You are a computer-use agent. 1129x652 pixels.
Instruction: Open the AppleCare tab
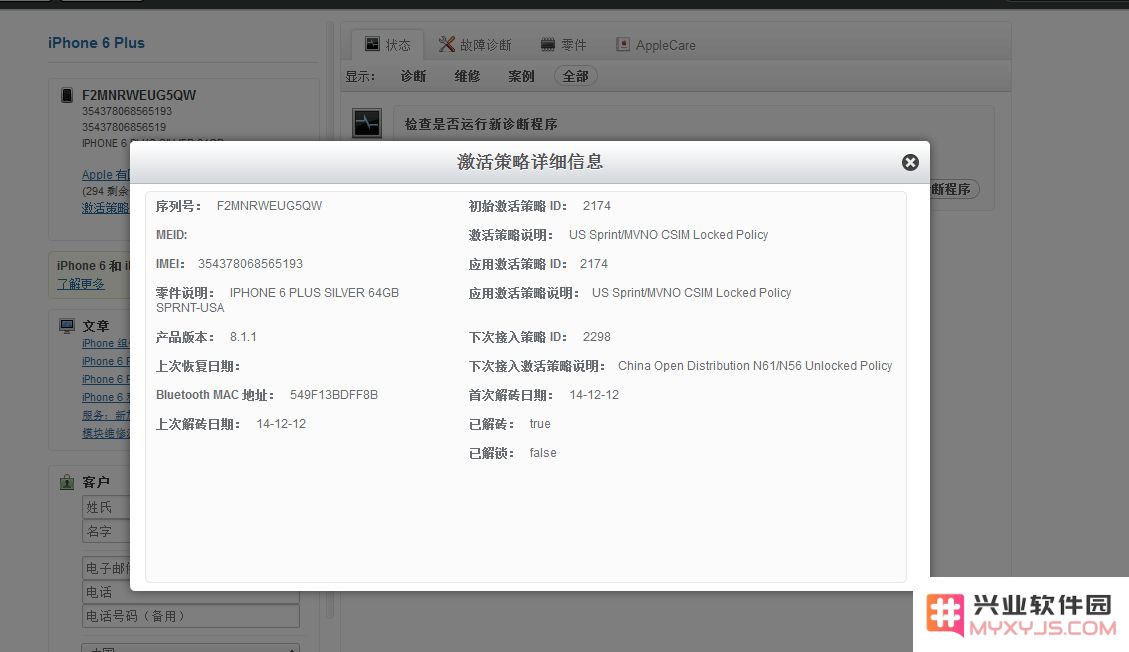coord(655,45)
